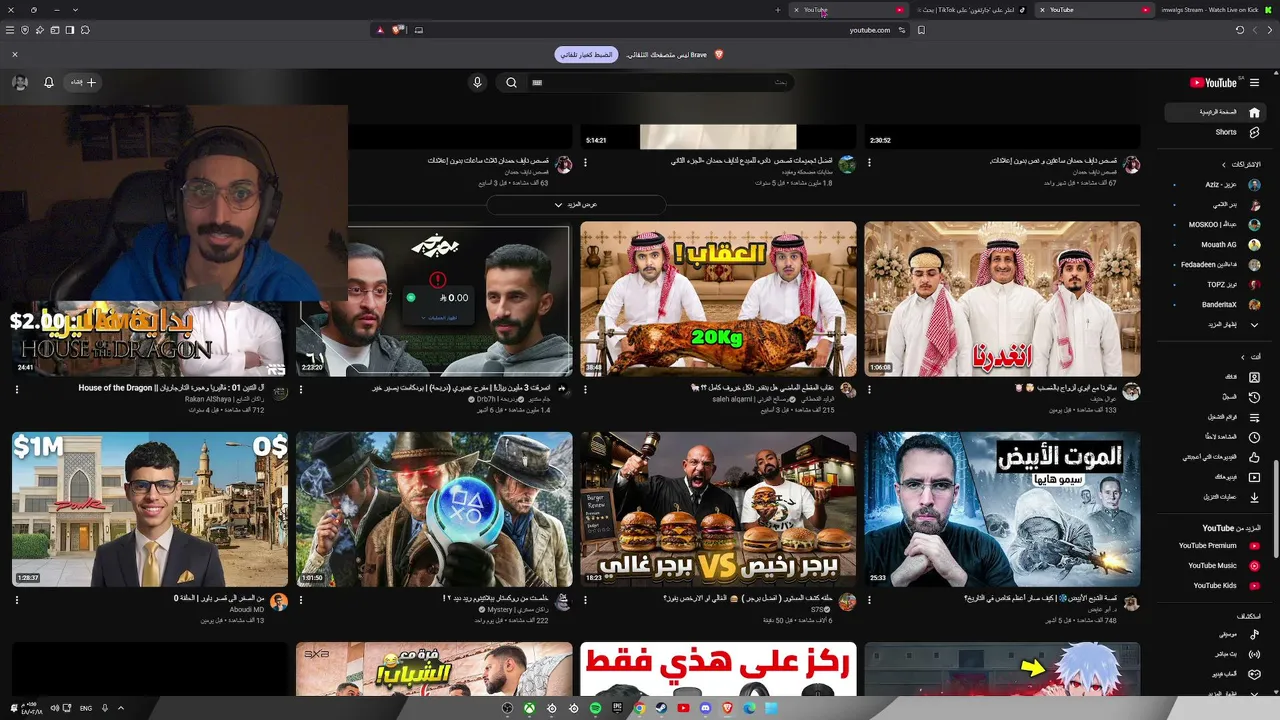Open YouTube Premium link
Viewport: 1280px width, 720px height.
tap(1216, 546)
